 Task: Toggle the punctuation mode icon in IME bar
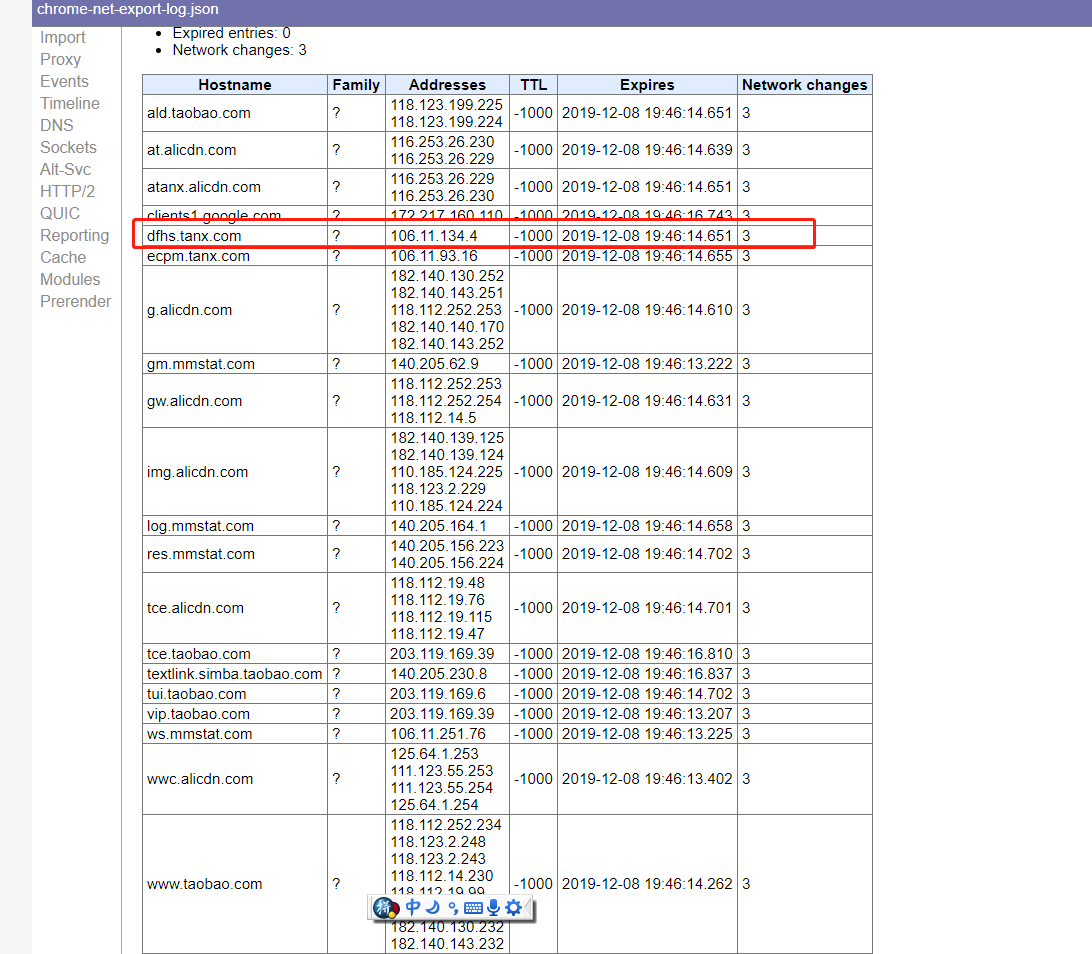point(453,907)
